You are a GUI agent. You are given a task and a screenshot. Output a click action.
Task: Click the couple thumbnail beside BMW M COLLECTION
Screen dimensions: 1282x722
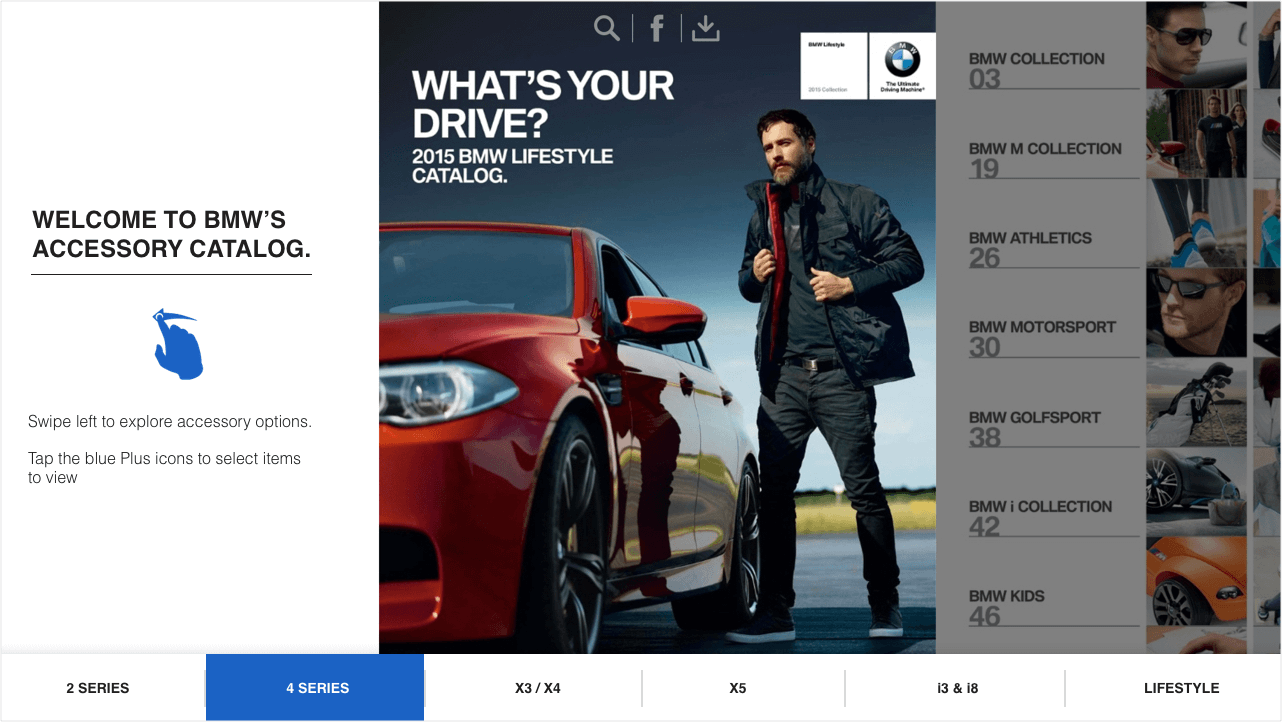click(1196, 134)
